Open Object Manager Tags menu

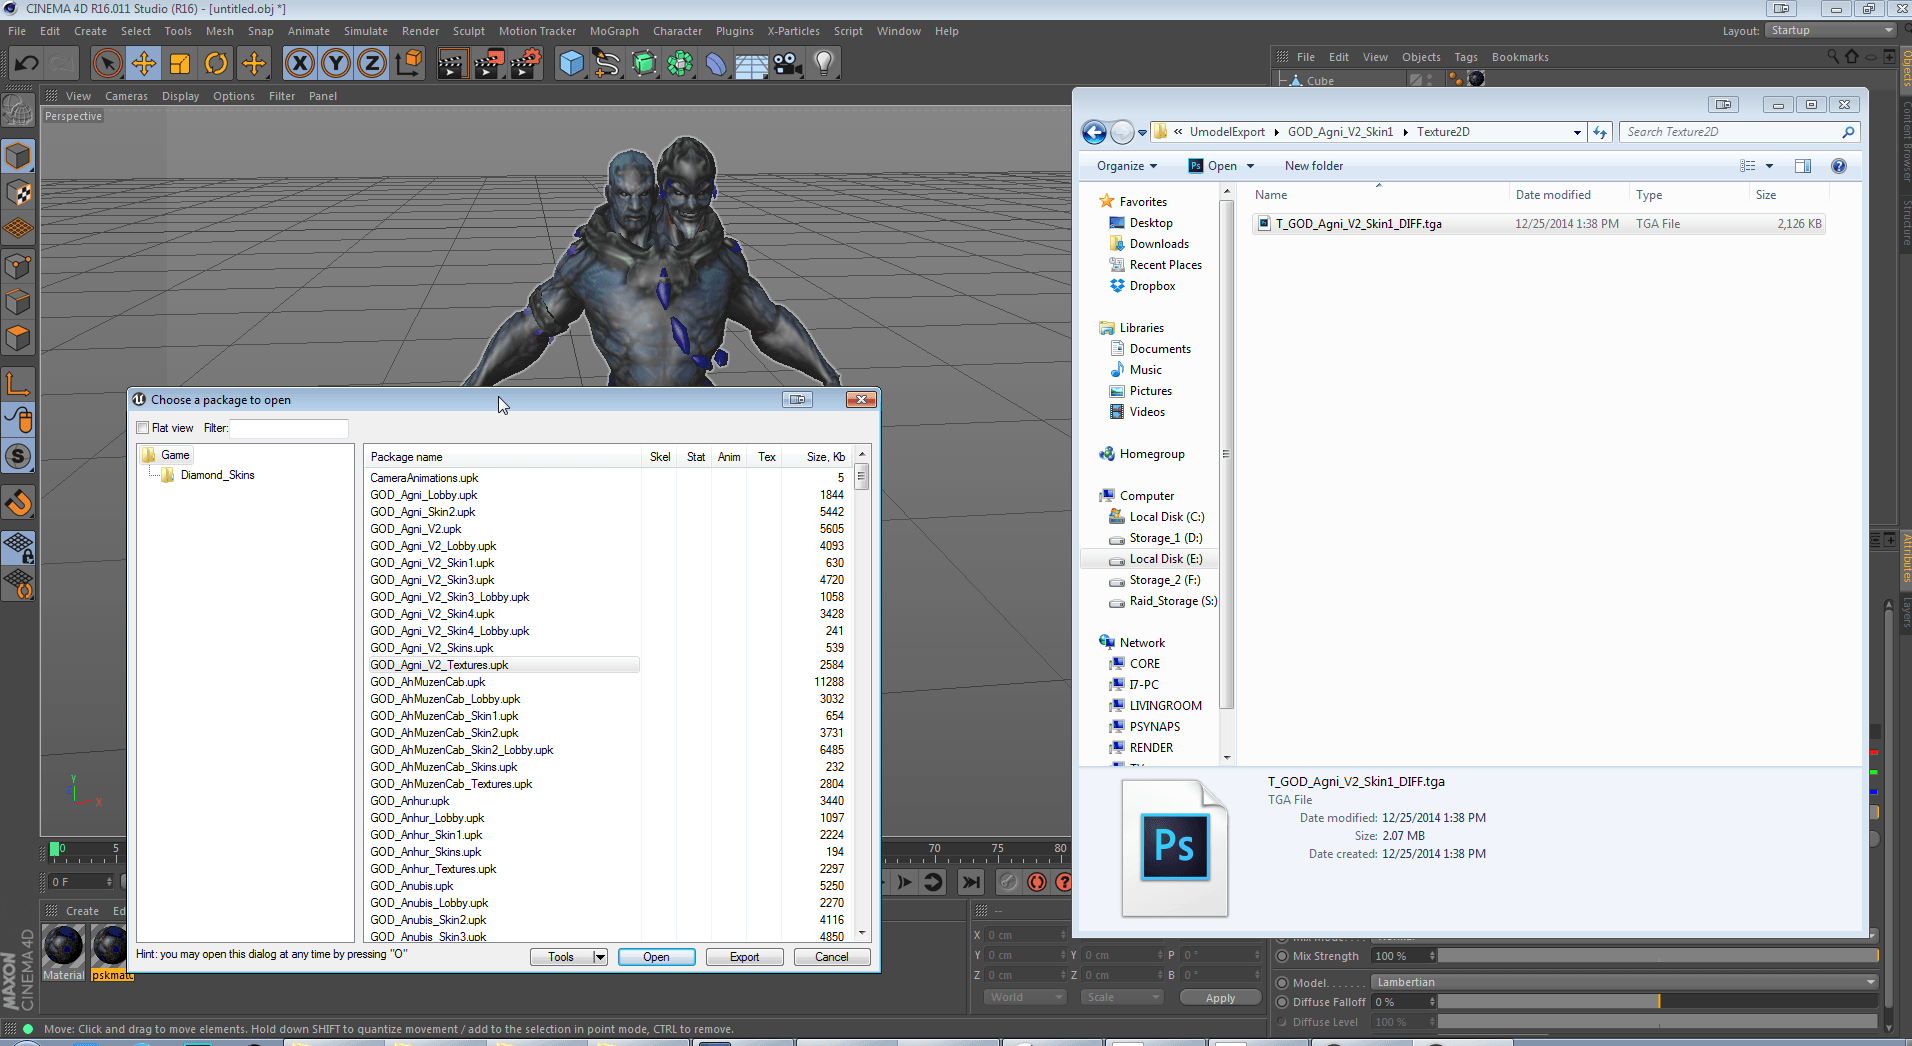pyautogui.click(x=1465, y=57)
